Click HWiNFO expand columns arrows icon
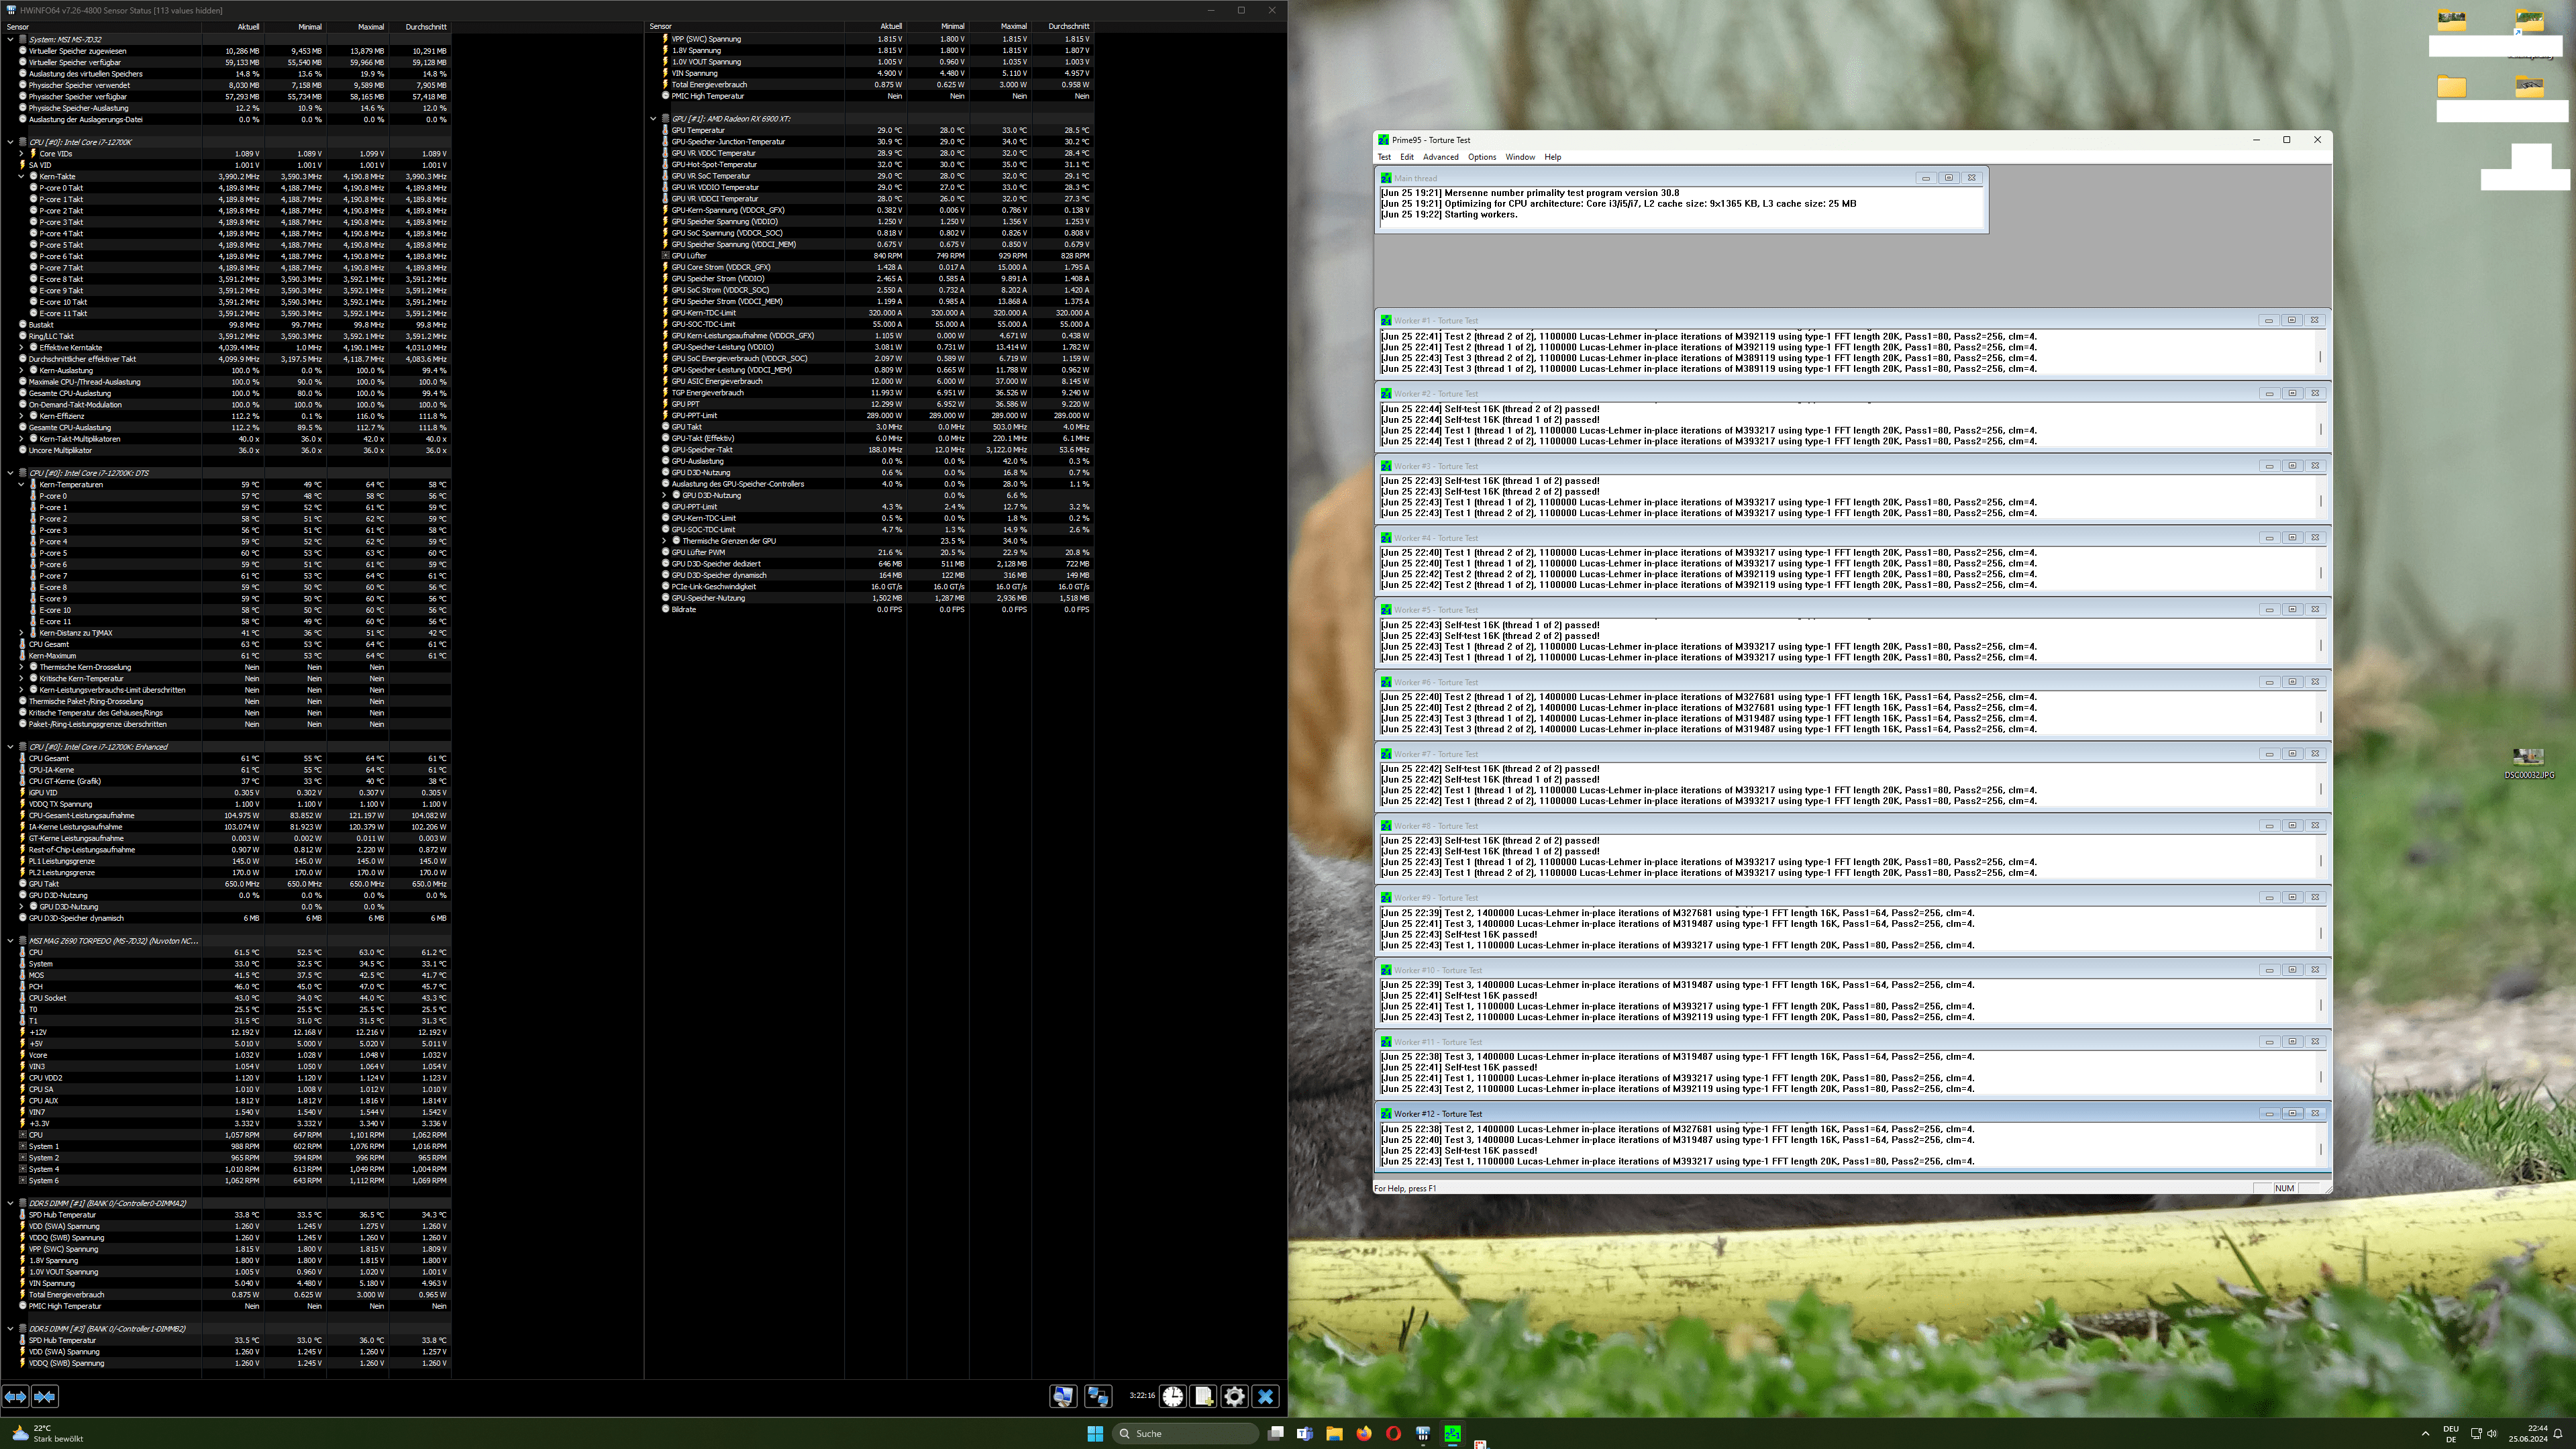 (15, 1396)
